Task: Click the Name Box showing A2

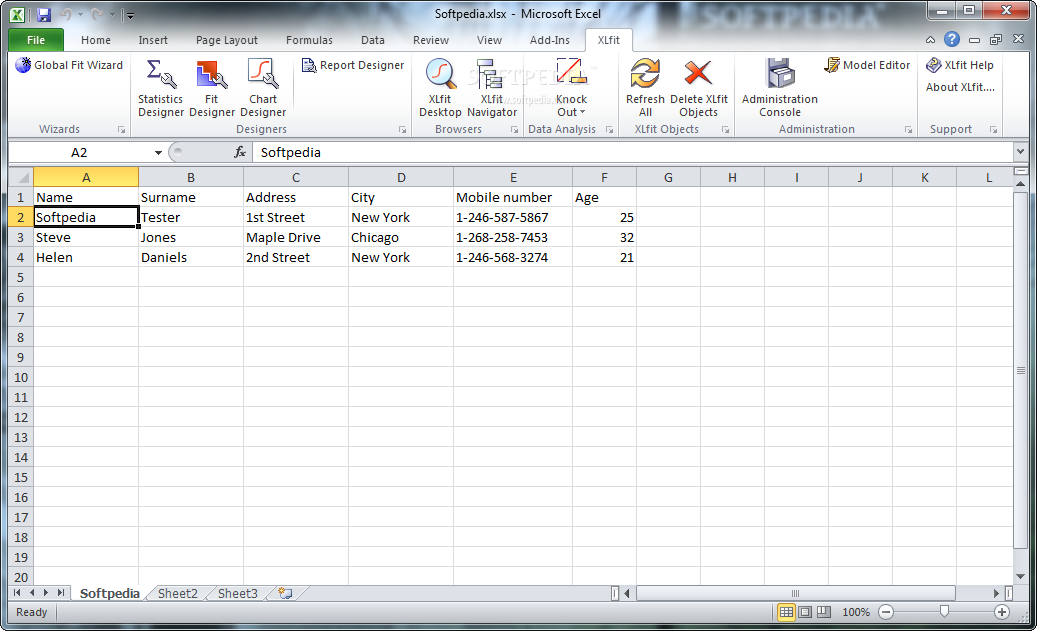Action: (x=79, y=153)
